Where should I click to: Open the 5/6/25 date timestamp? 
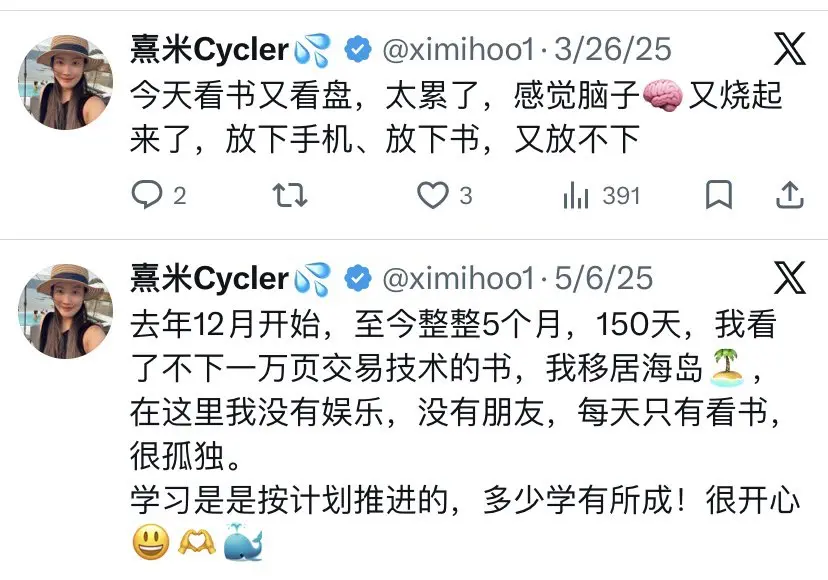[x=603, y=278]
